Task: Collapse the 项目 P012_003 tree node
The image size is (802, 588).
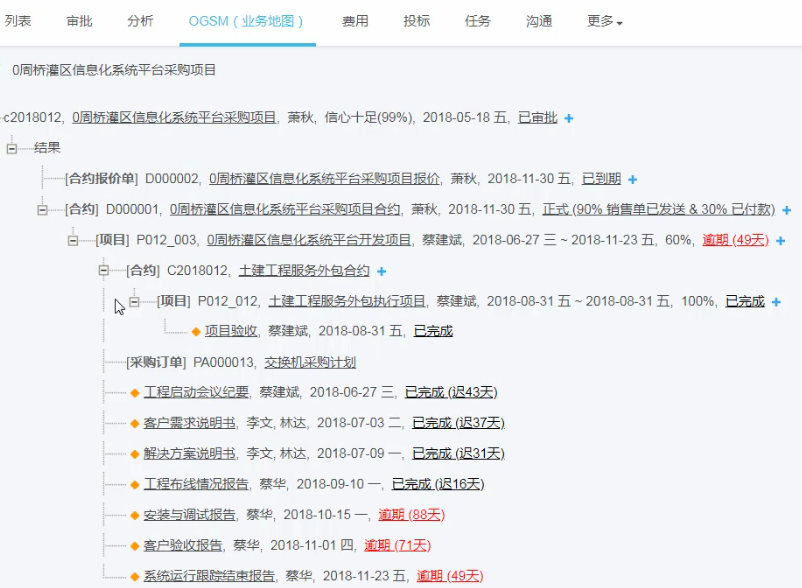Action: tap(74, 240)
